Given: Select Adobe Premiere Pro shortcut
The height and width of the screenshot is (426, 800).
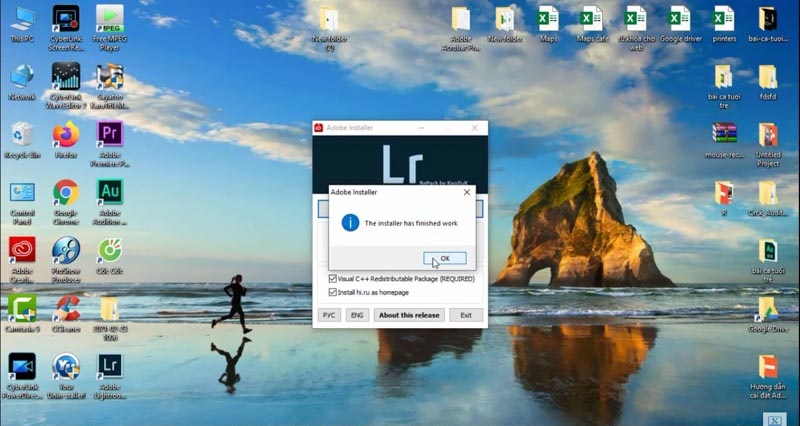Looking at the screenshot, I should pyautogui.click(x=110, y=144).
